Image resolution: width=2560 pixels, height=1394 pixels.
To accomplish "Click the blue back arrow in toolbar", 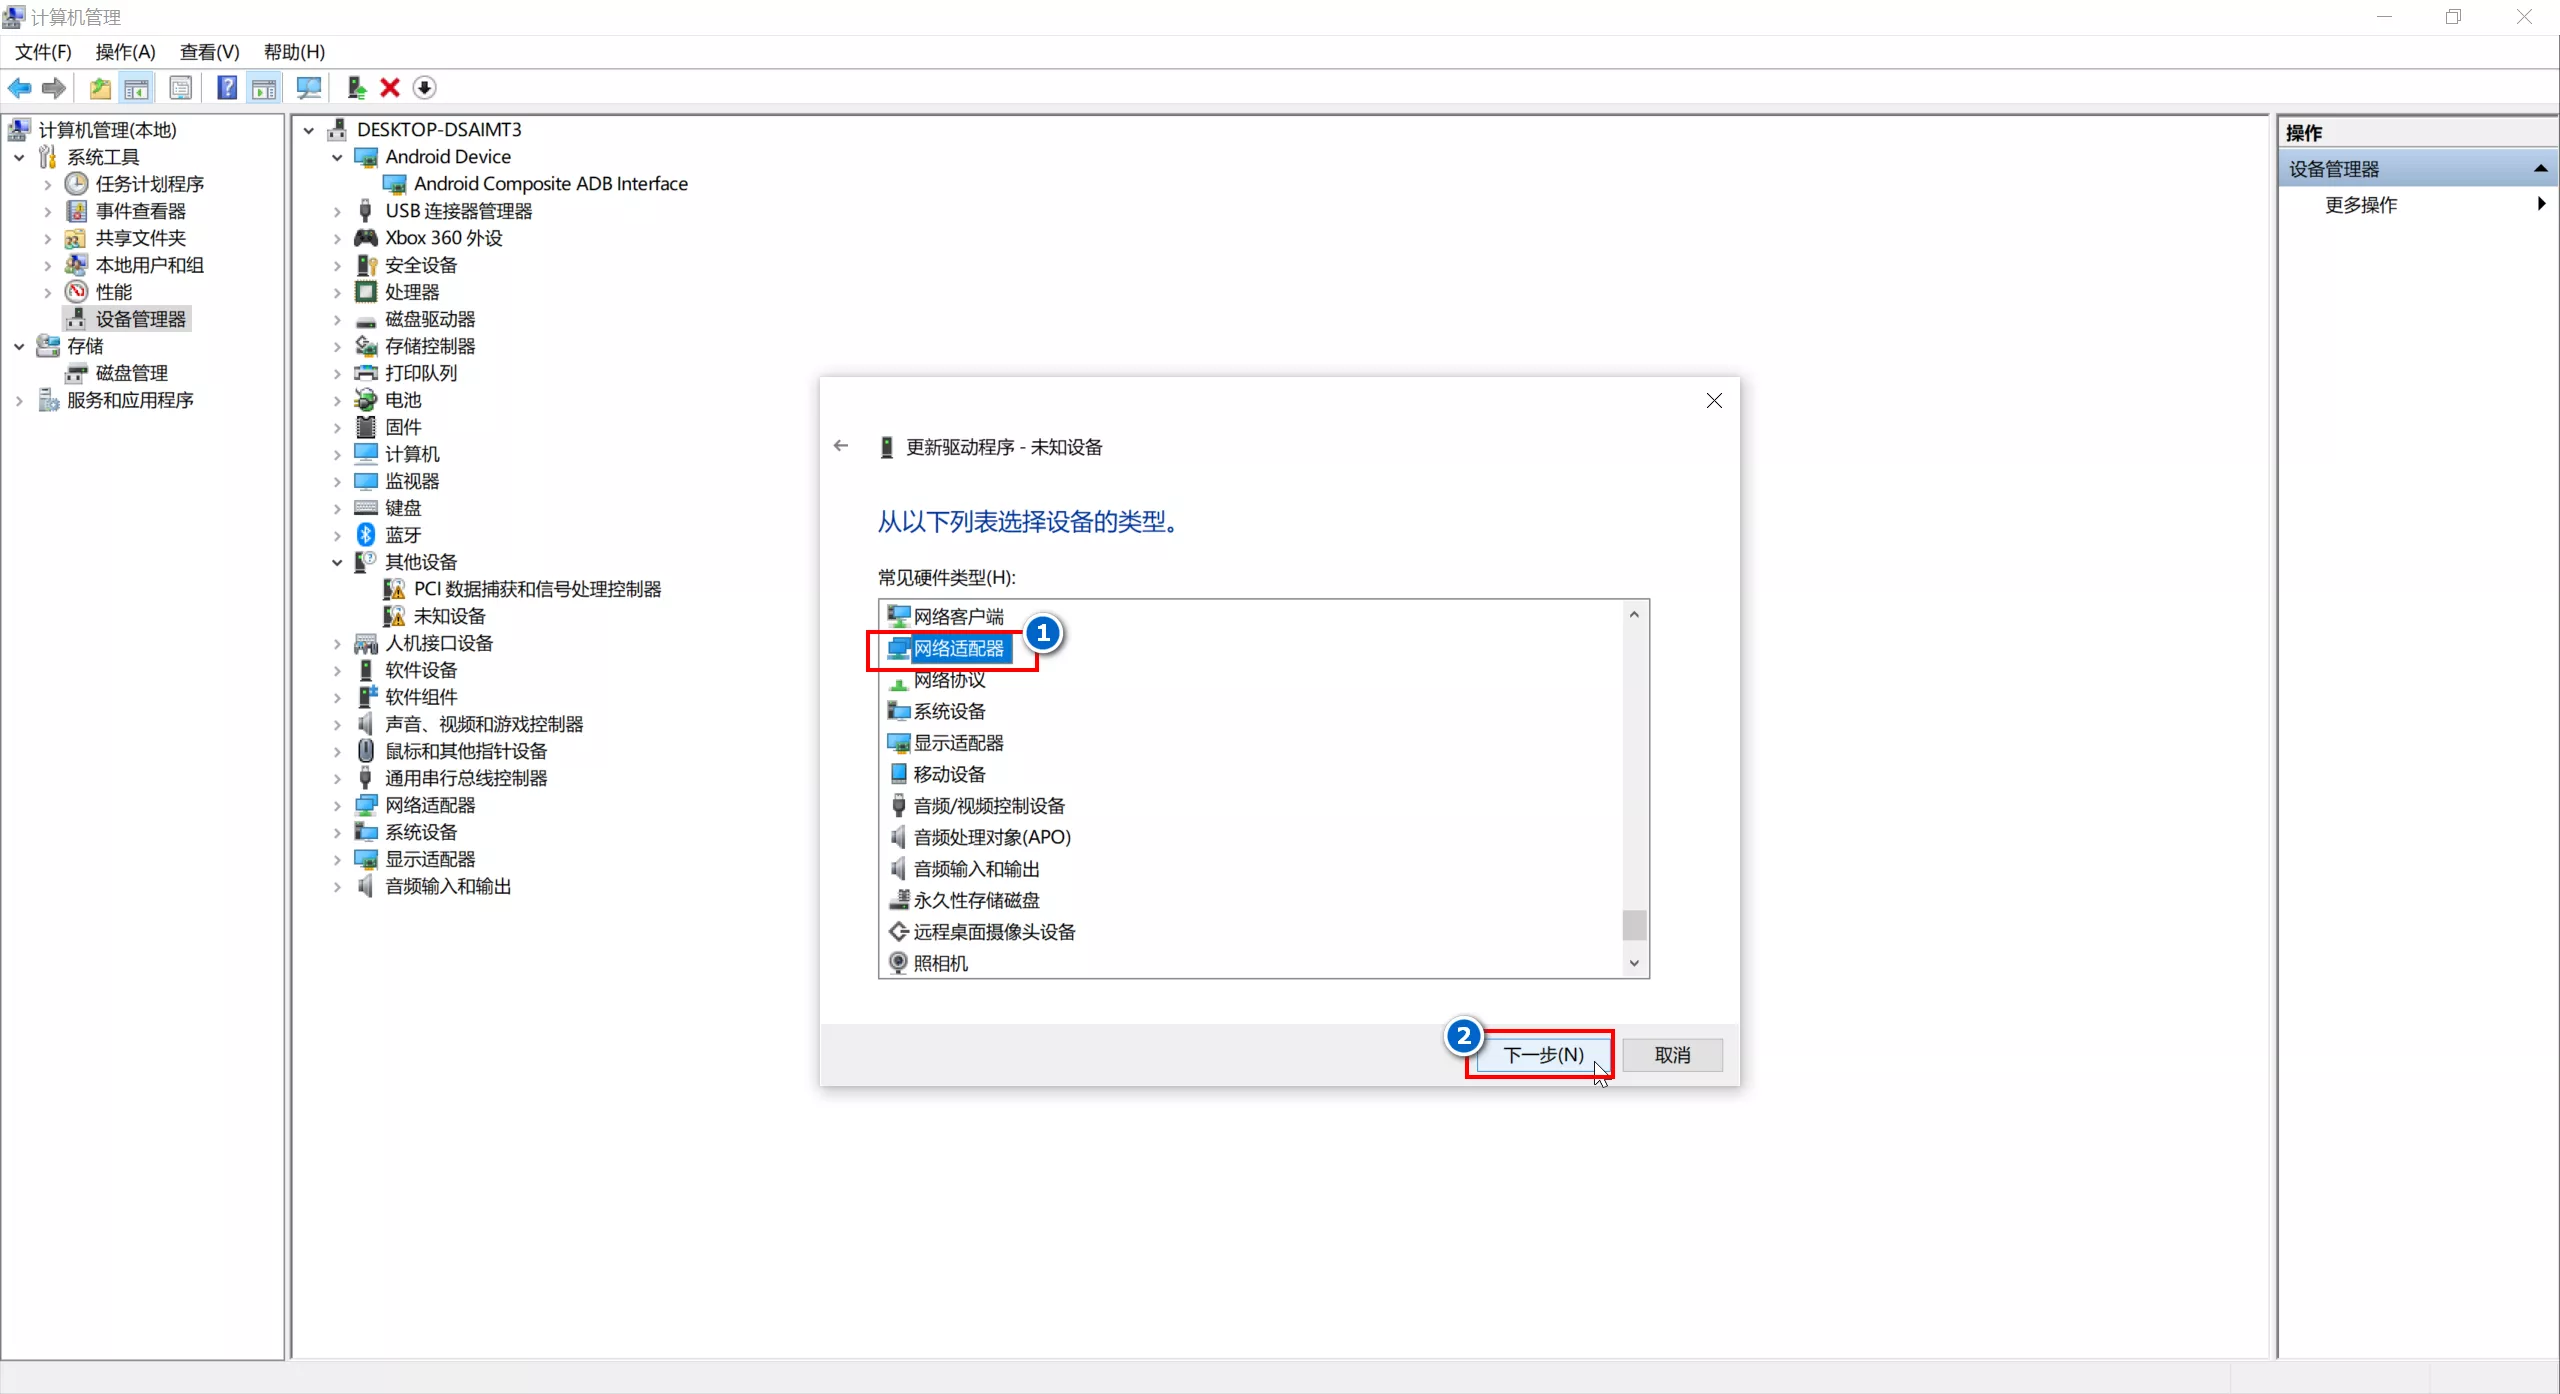I will [x=19, y=88].
